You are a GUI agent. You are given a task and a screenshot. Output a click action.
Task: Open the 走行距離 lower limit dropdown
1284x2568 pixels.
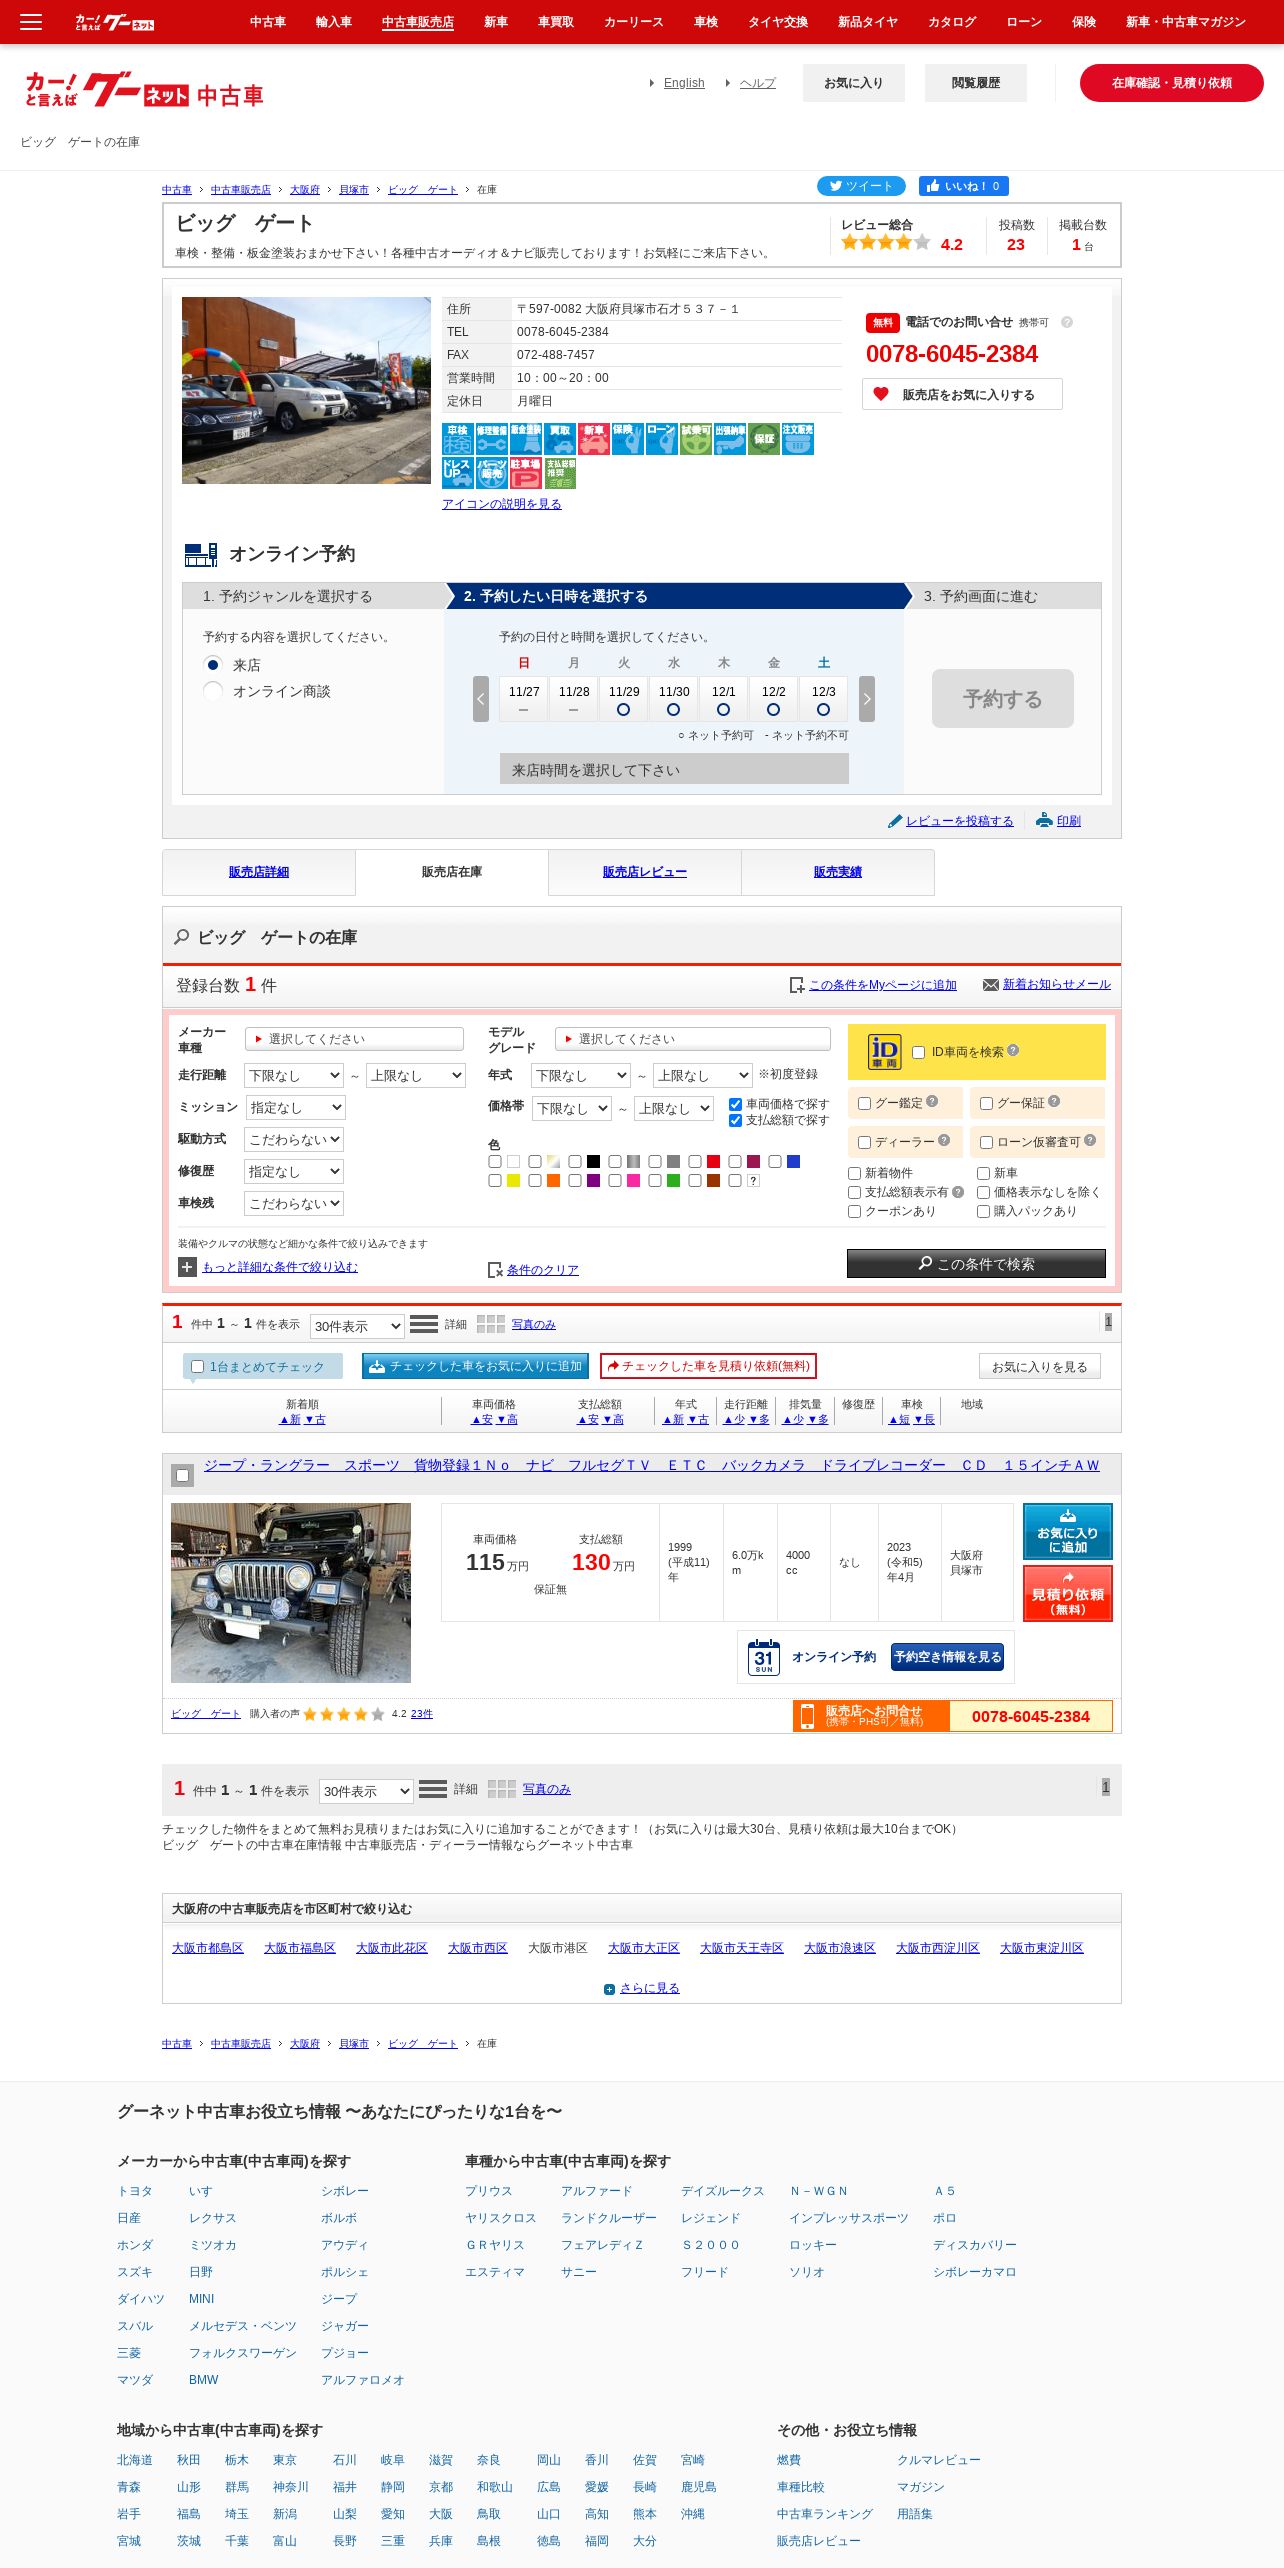tap(294, 1075)
